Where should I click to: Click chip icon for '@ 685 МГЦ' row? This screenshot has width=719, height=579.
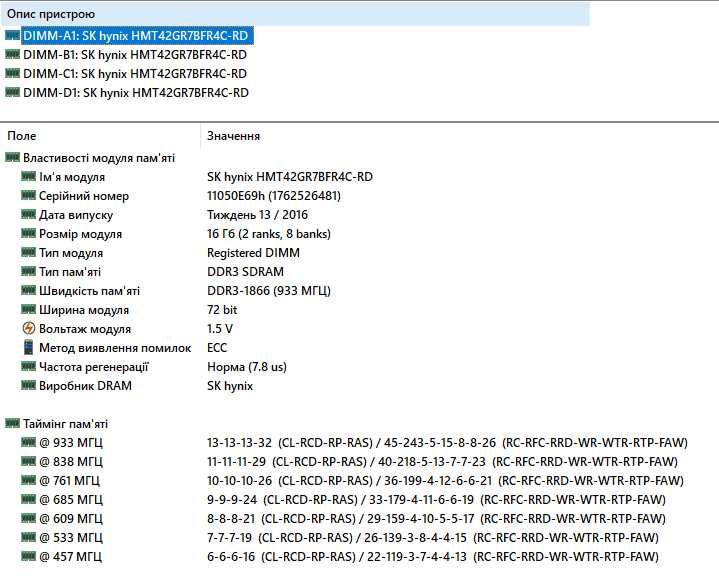click(28, 499)
